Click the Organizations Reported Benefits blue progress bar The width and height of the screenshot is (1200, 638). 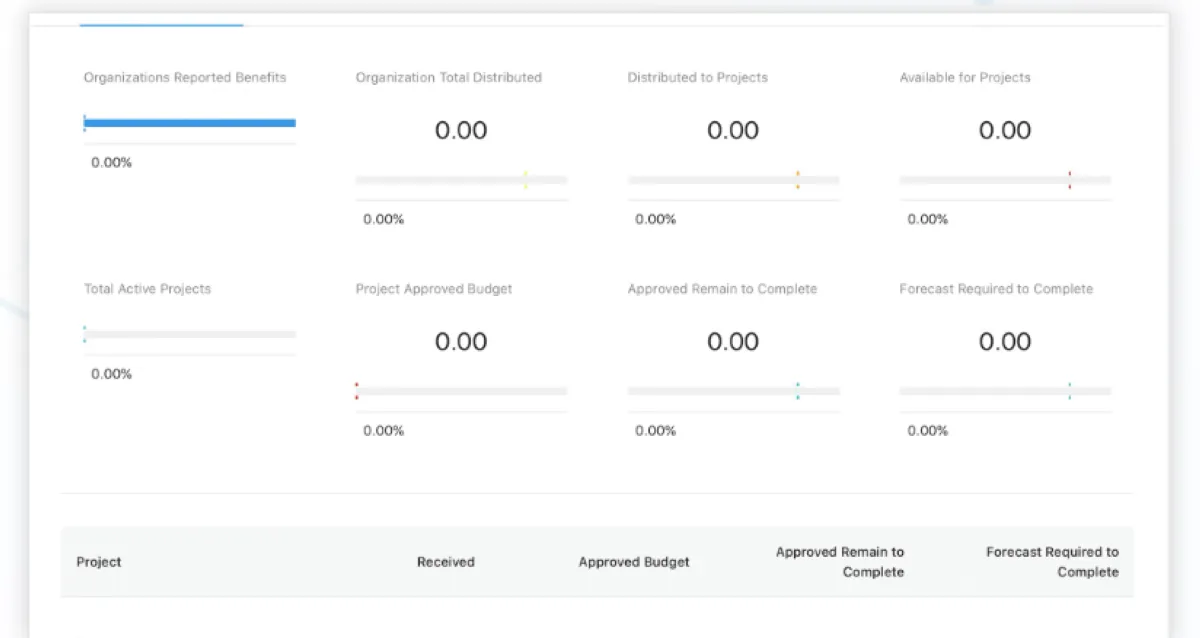pyautogui.click(x=190, y=123)
